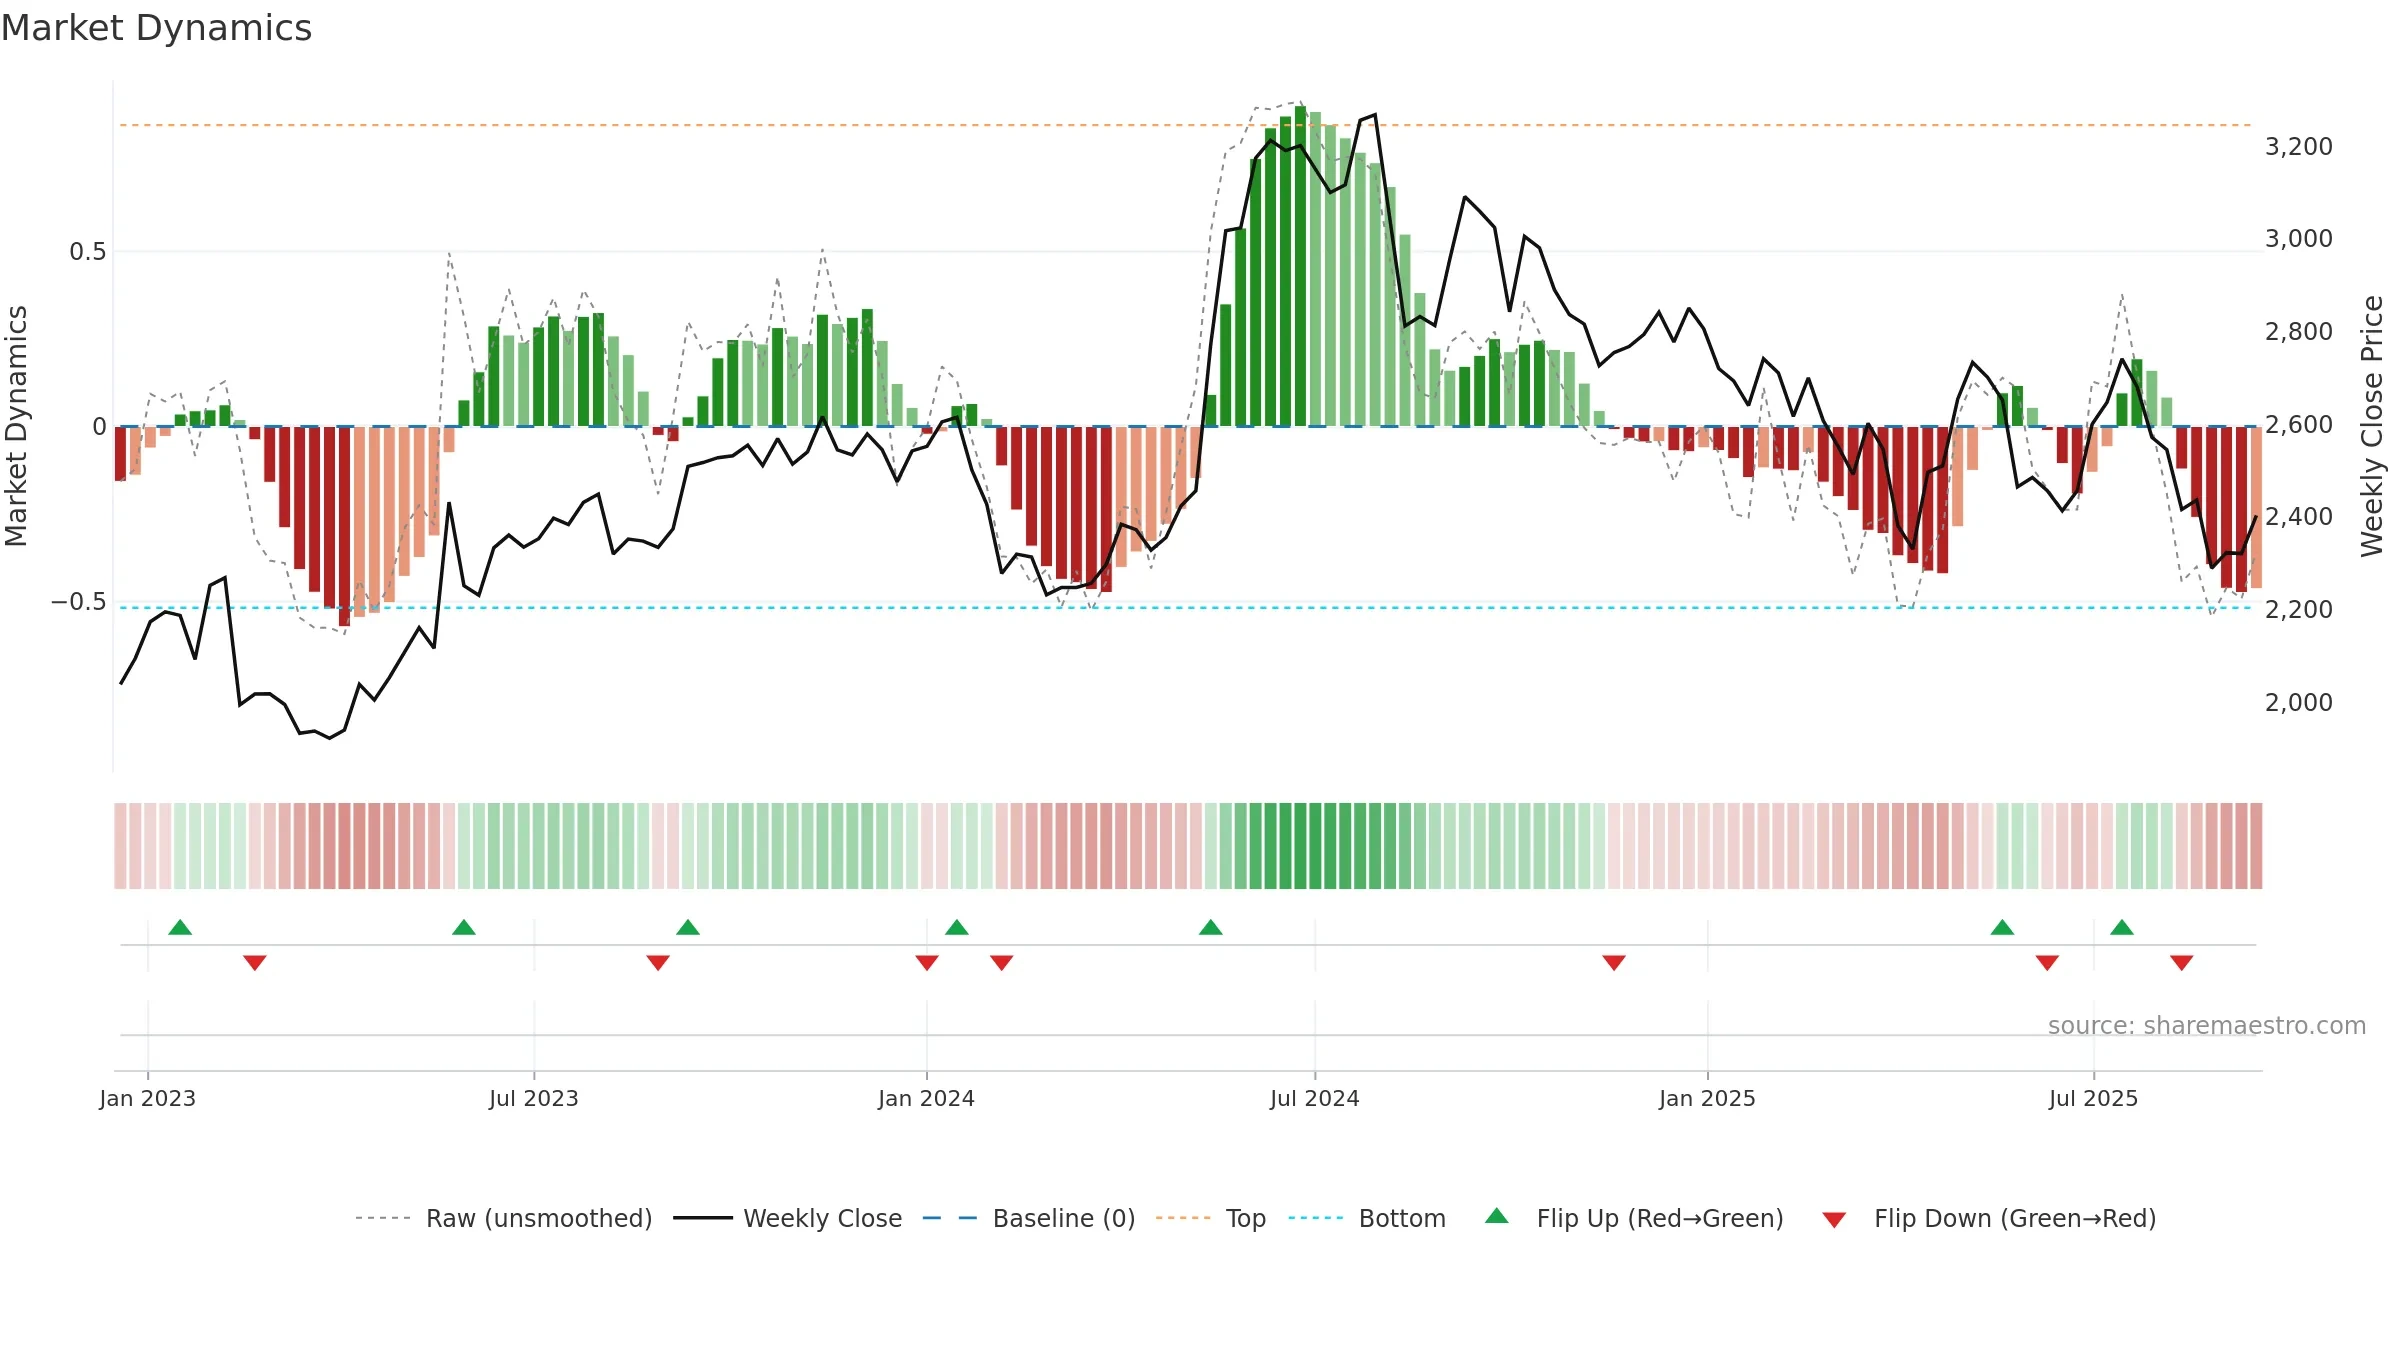
Task: Click the −0.5 left axis tick label
Action: tap(78, 602)
